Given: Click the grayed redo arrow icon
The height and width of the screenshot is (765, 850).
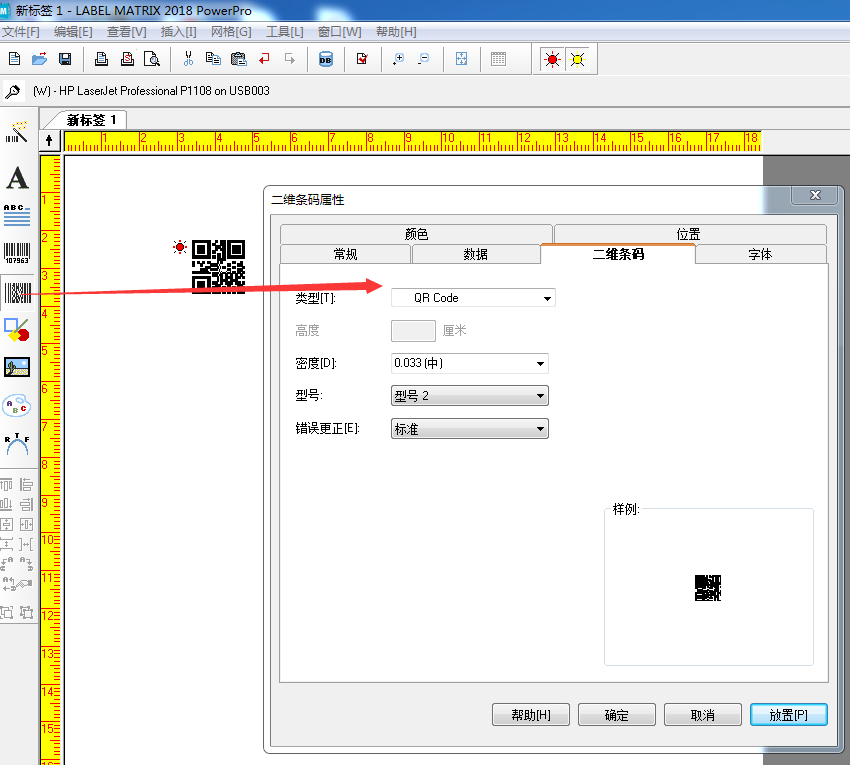Looking at the screenshot, I should (290, 59).
